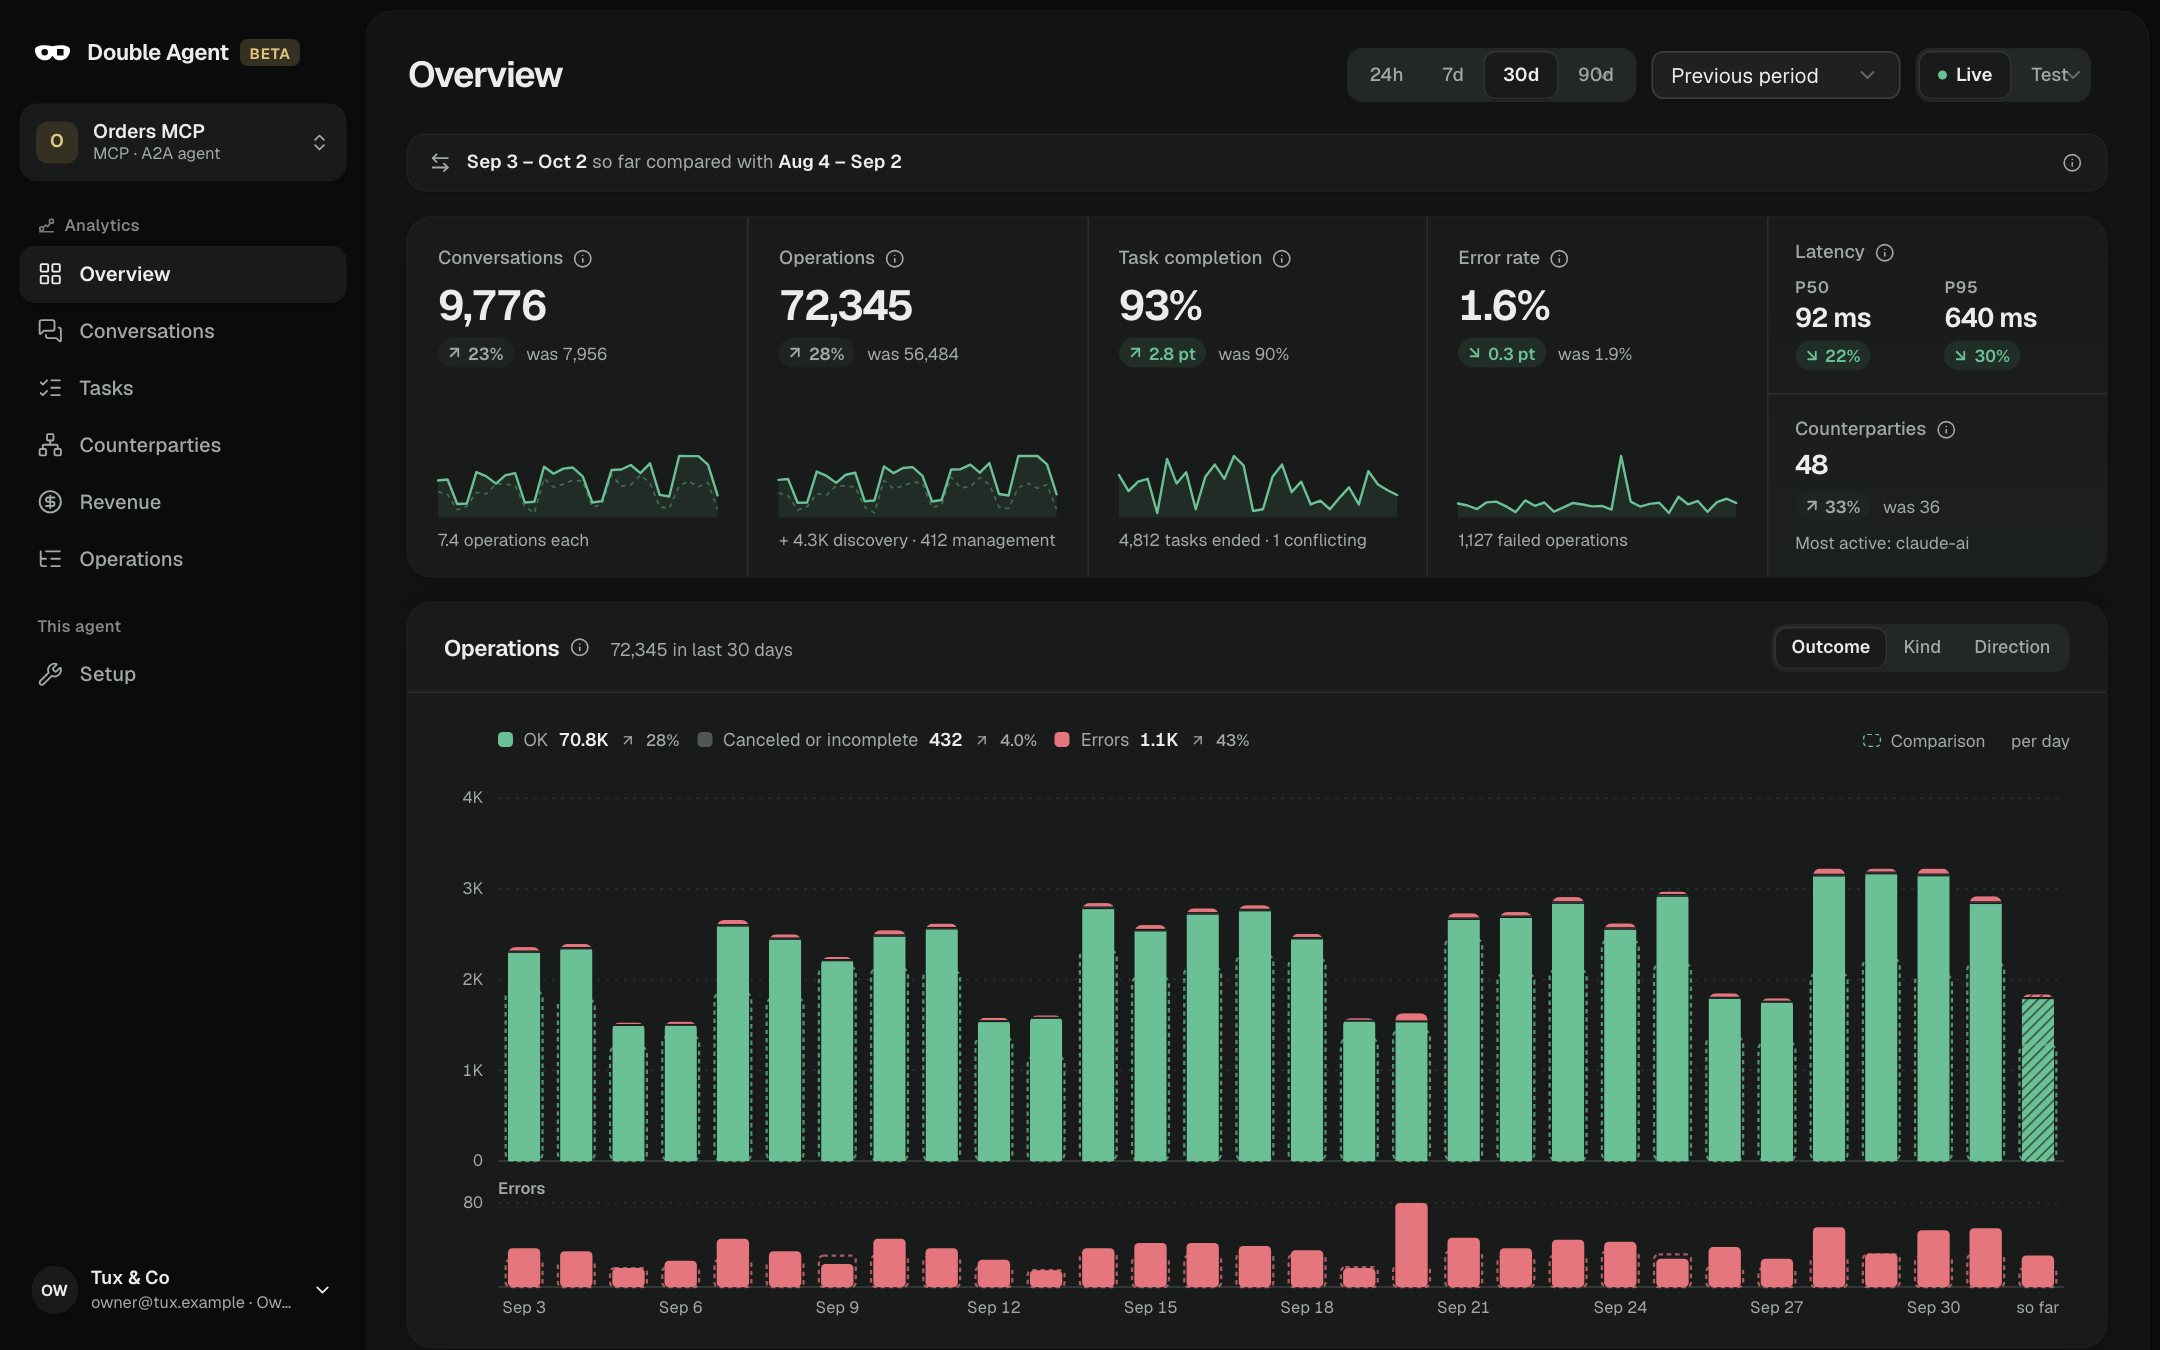This screenshot has width=2160, height=1350.
Task: Open the Previous period dropdown
Action: pyautogui.click(x=1775, y=75)
